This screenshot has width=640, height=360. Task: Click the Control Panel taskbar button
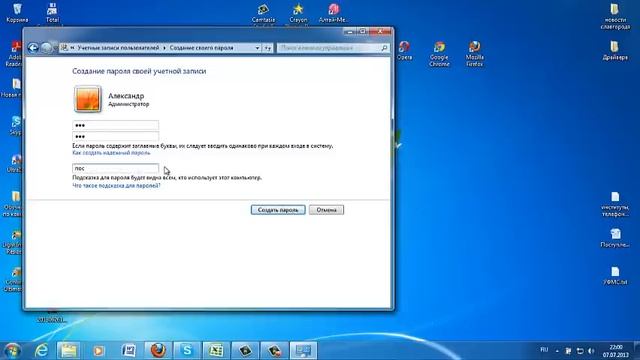point(303,351)
